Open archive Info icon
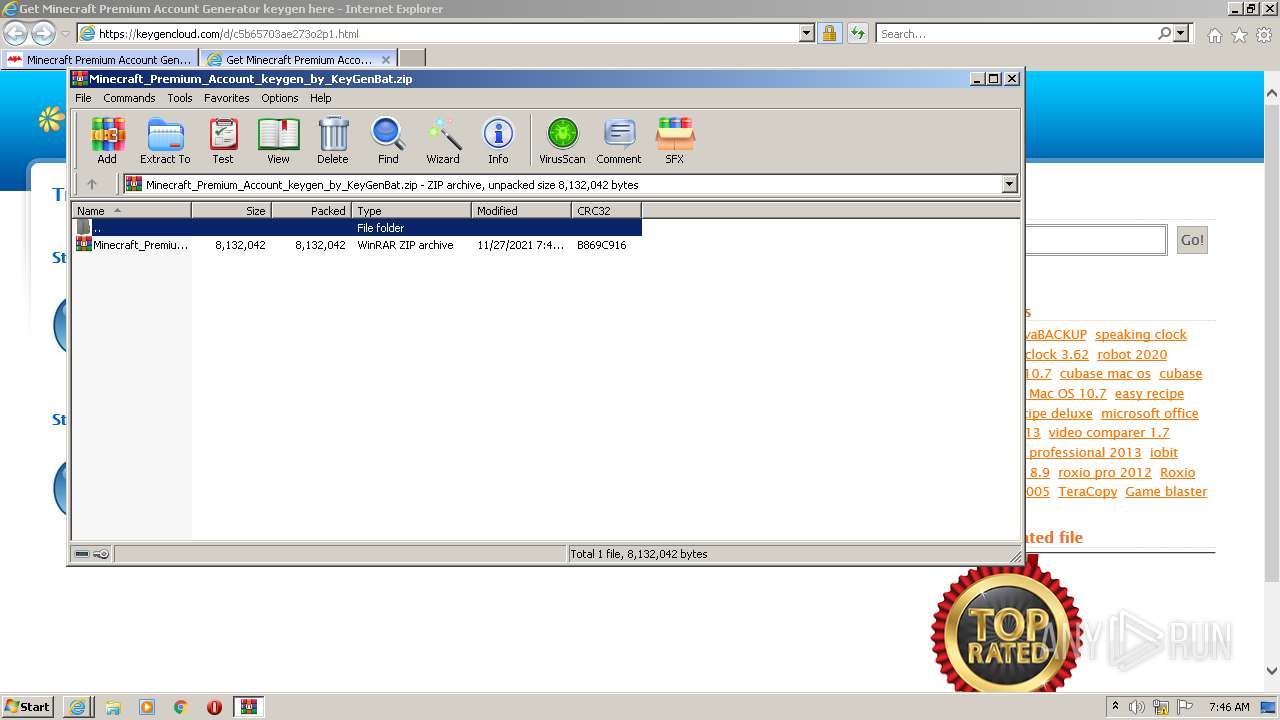 click(498, 140)
